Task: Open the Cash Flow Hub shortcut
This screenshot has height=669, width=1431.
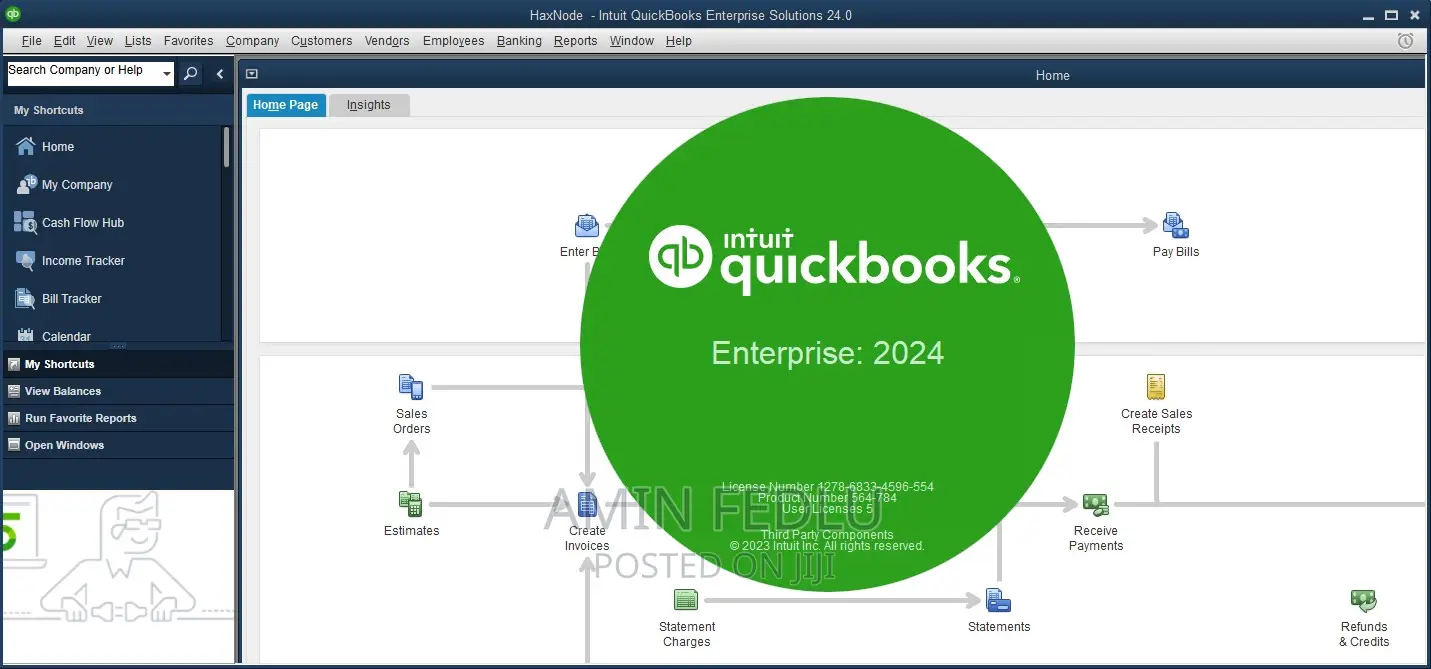Action: point(83,222)
